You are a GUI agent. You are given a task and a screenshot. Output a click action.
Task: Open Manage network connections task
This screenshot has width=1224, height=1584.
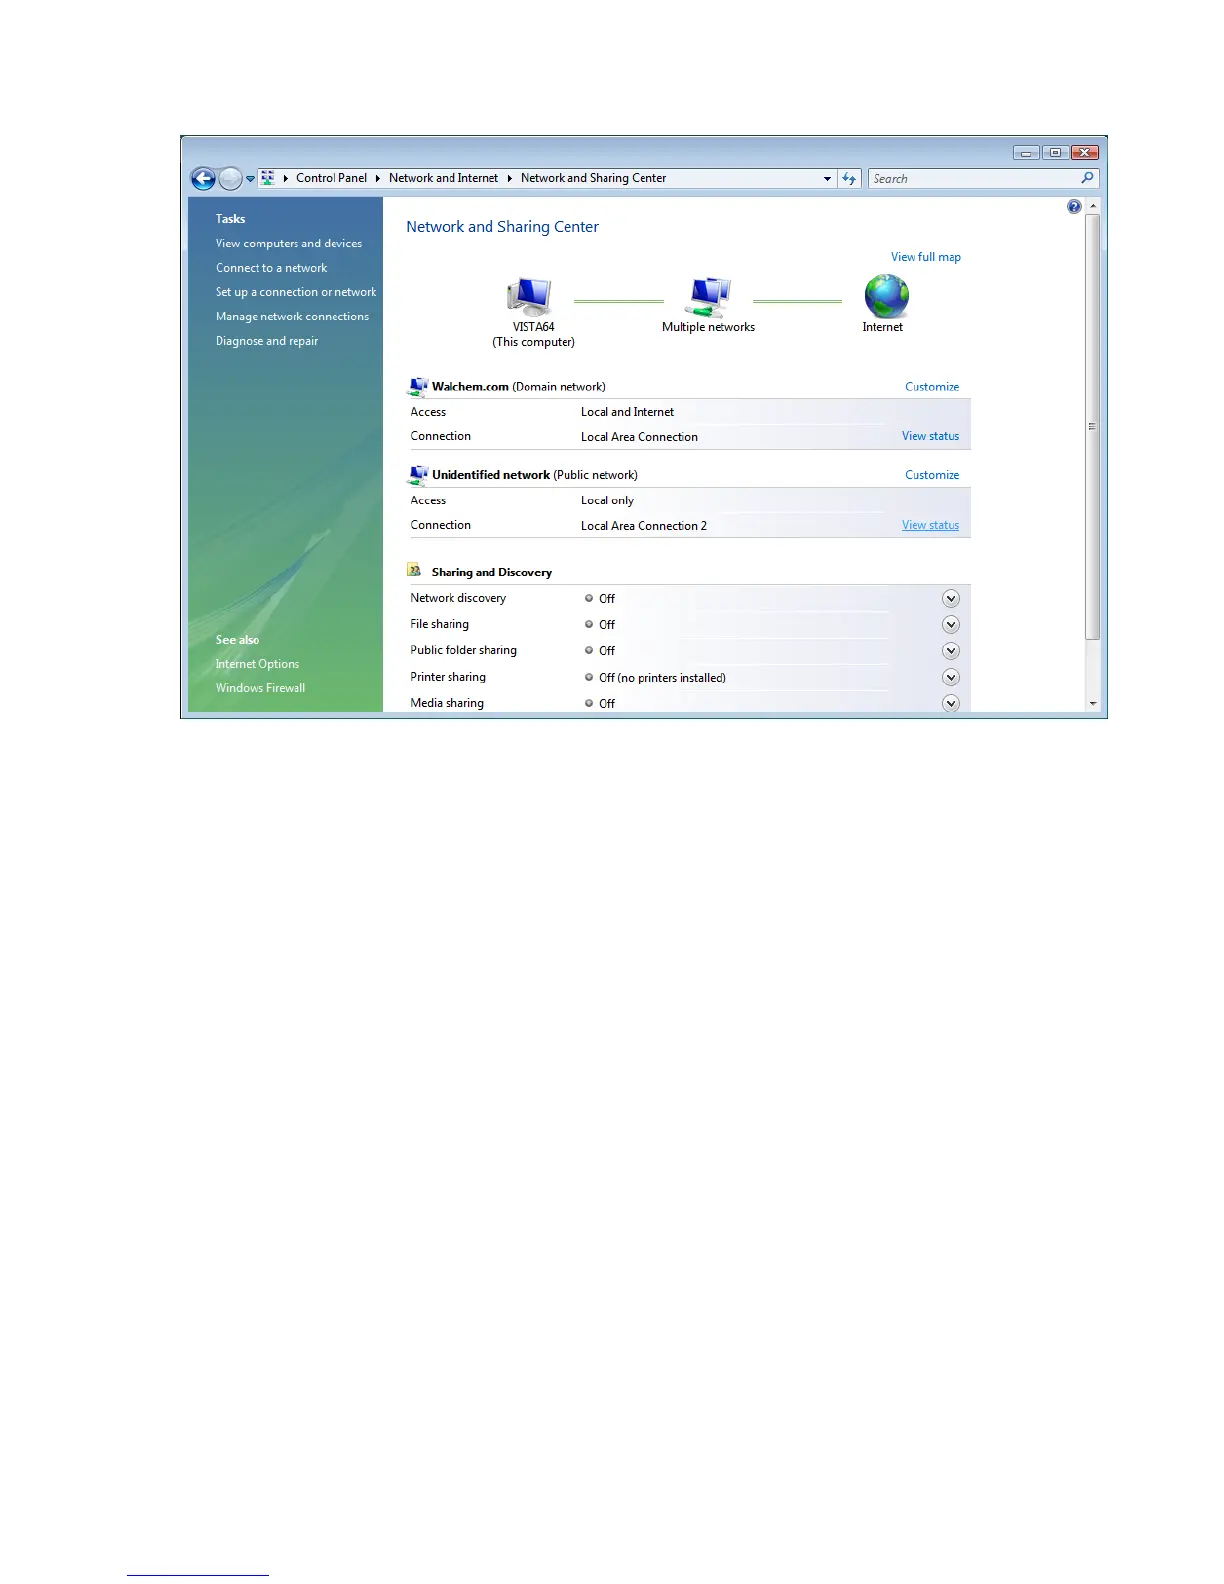coord(292,316)
